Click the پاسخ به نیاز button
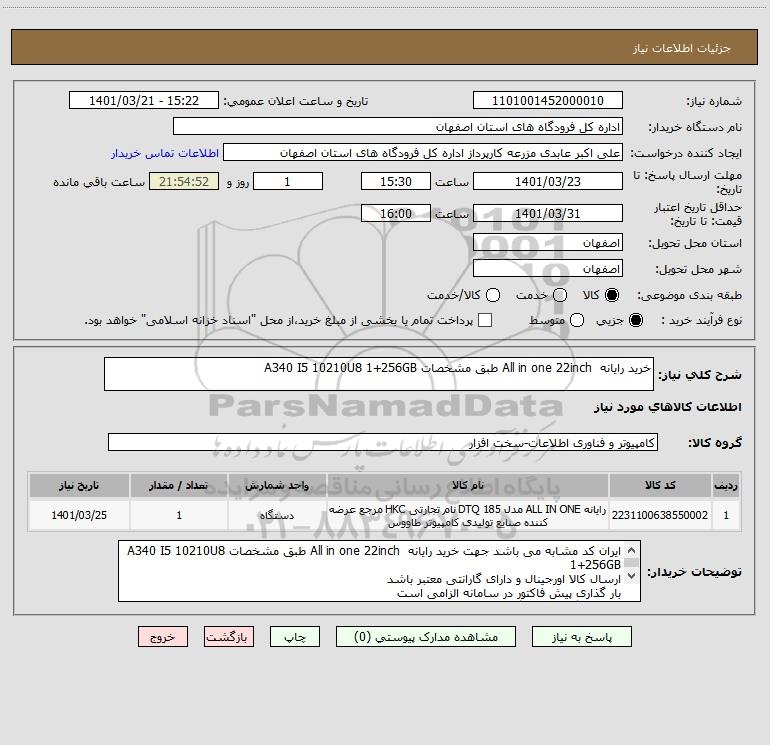The width and height of the screenshot is (770, 745). coord(582,637)
